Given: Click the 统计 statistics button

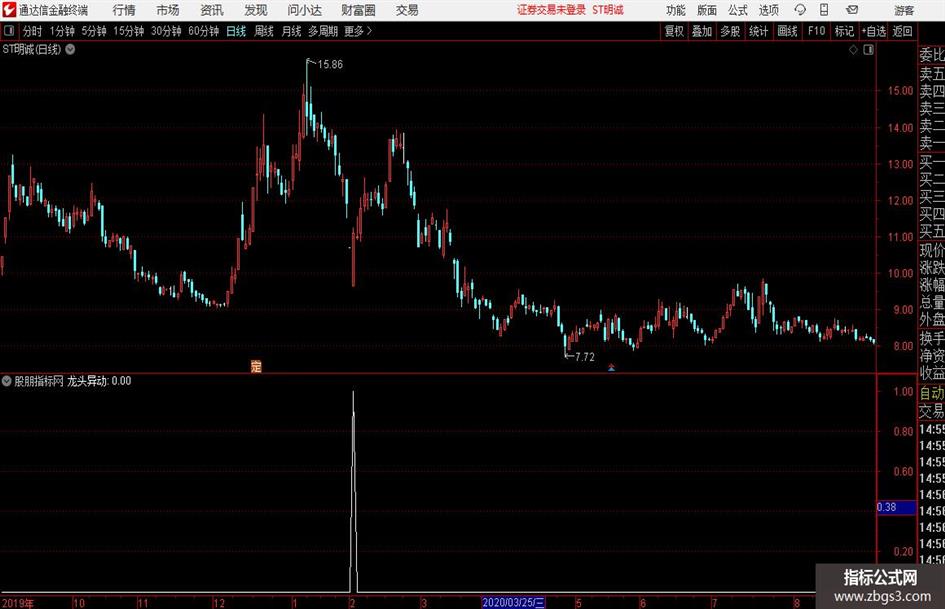Looking at the screenshot, I should coord(759,31).
